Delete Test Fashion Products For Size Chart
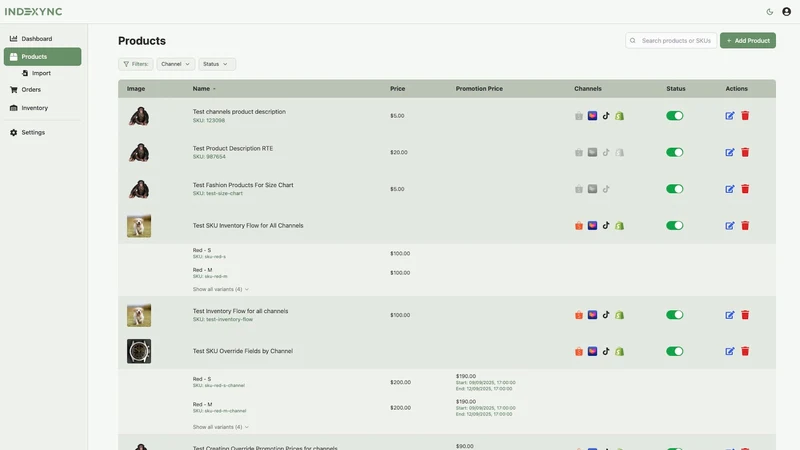800x450 pixels. pos(745,189)
